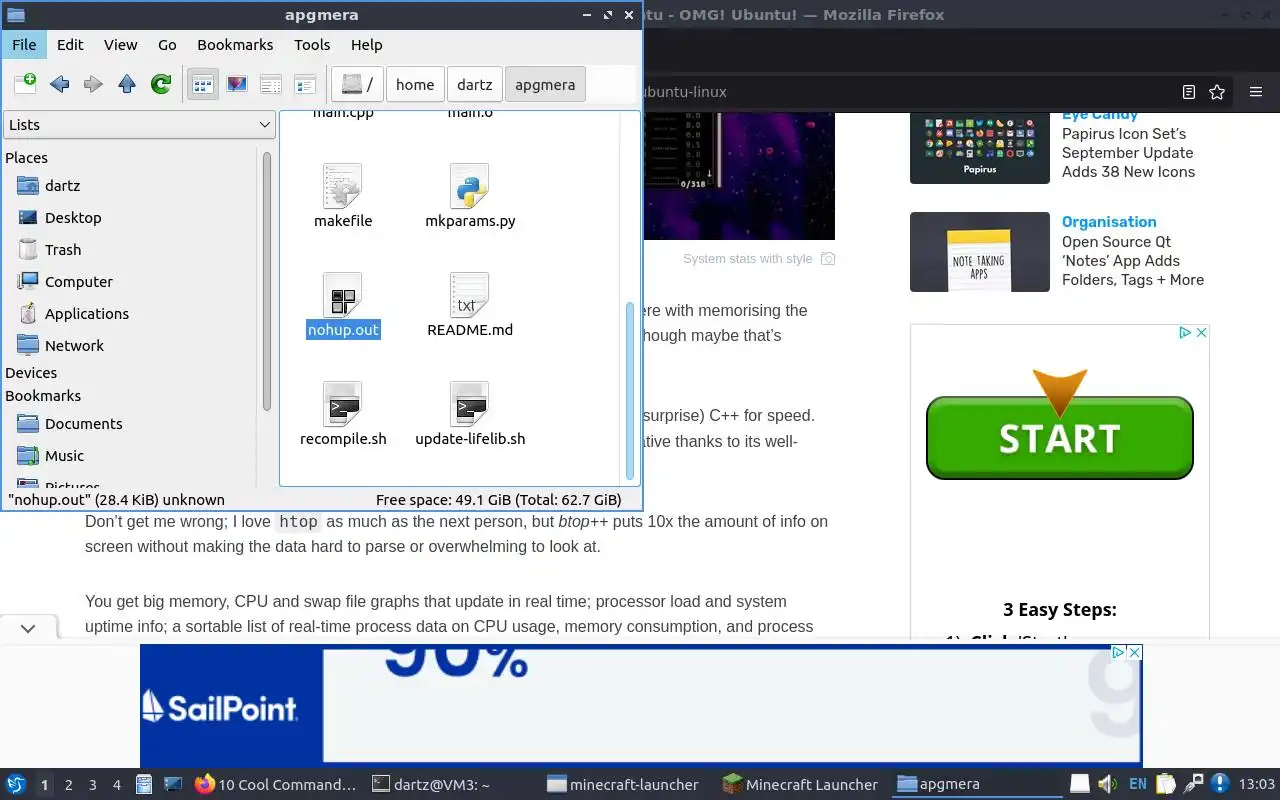The width and height of the screenshot is (1280, 800).
Task: Reload the current folder
Action: pyautogui.click(x=161, y=84)
